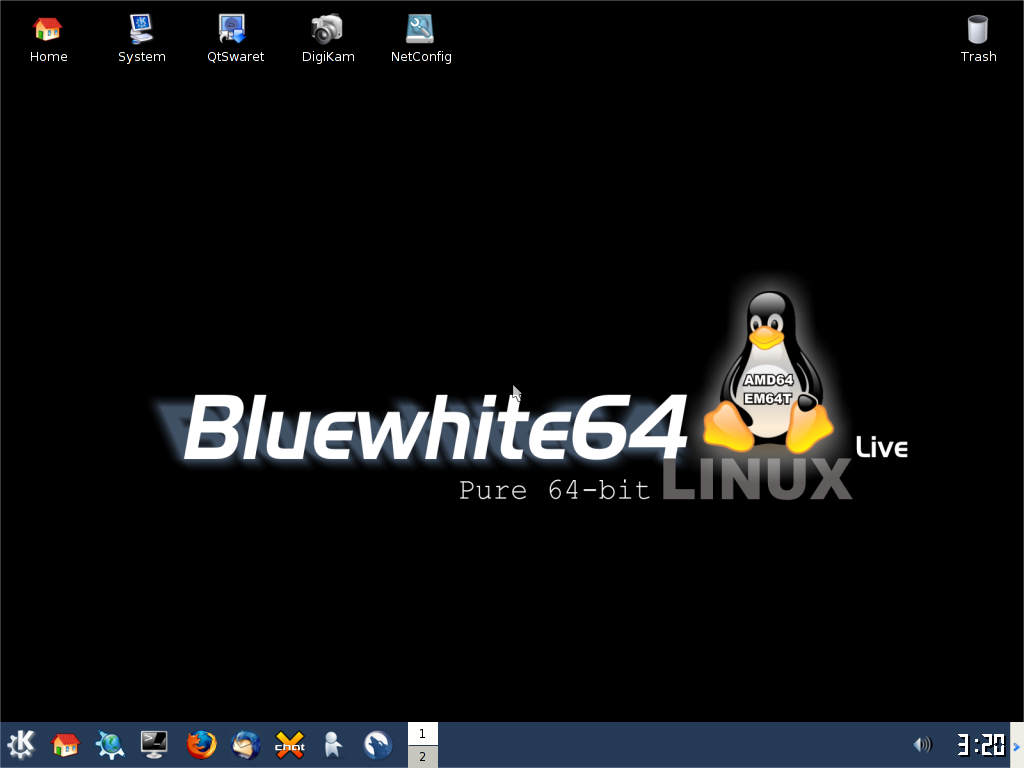Launch DigiKam from the desktop

point(328,39)
